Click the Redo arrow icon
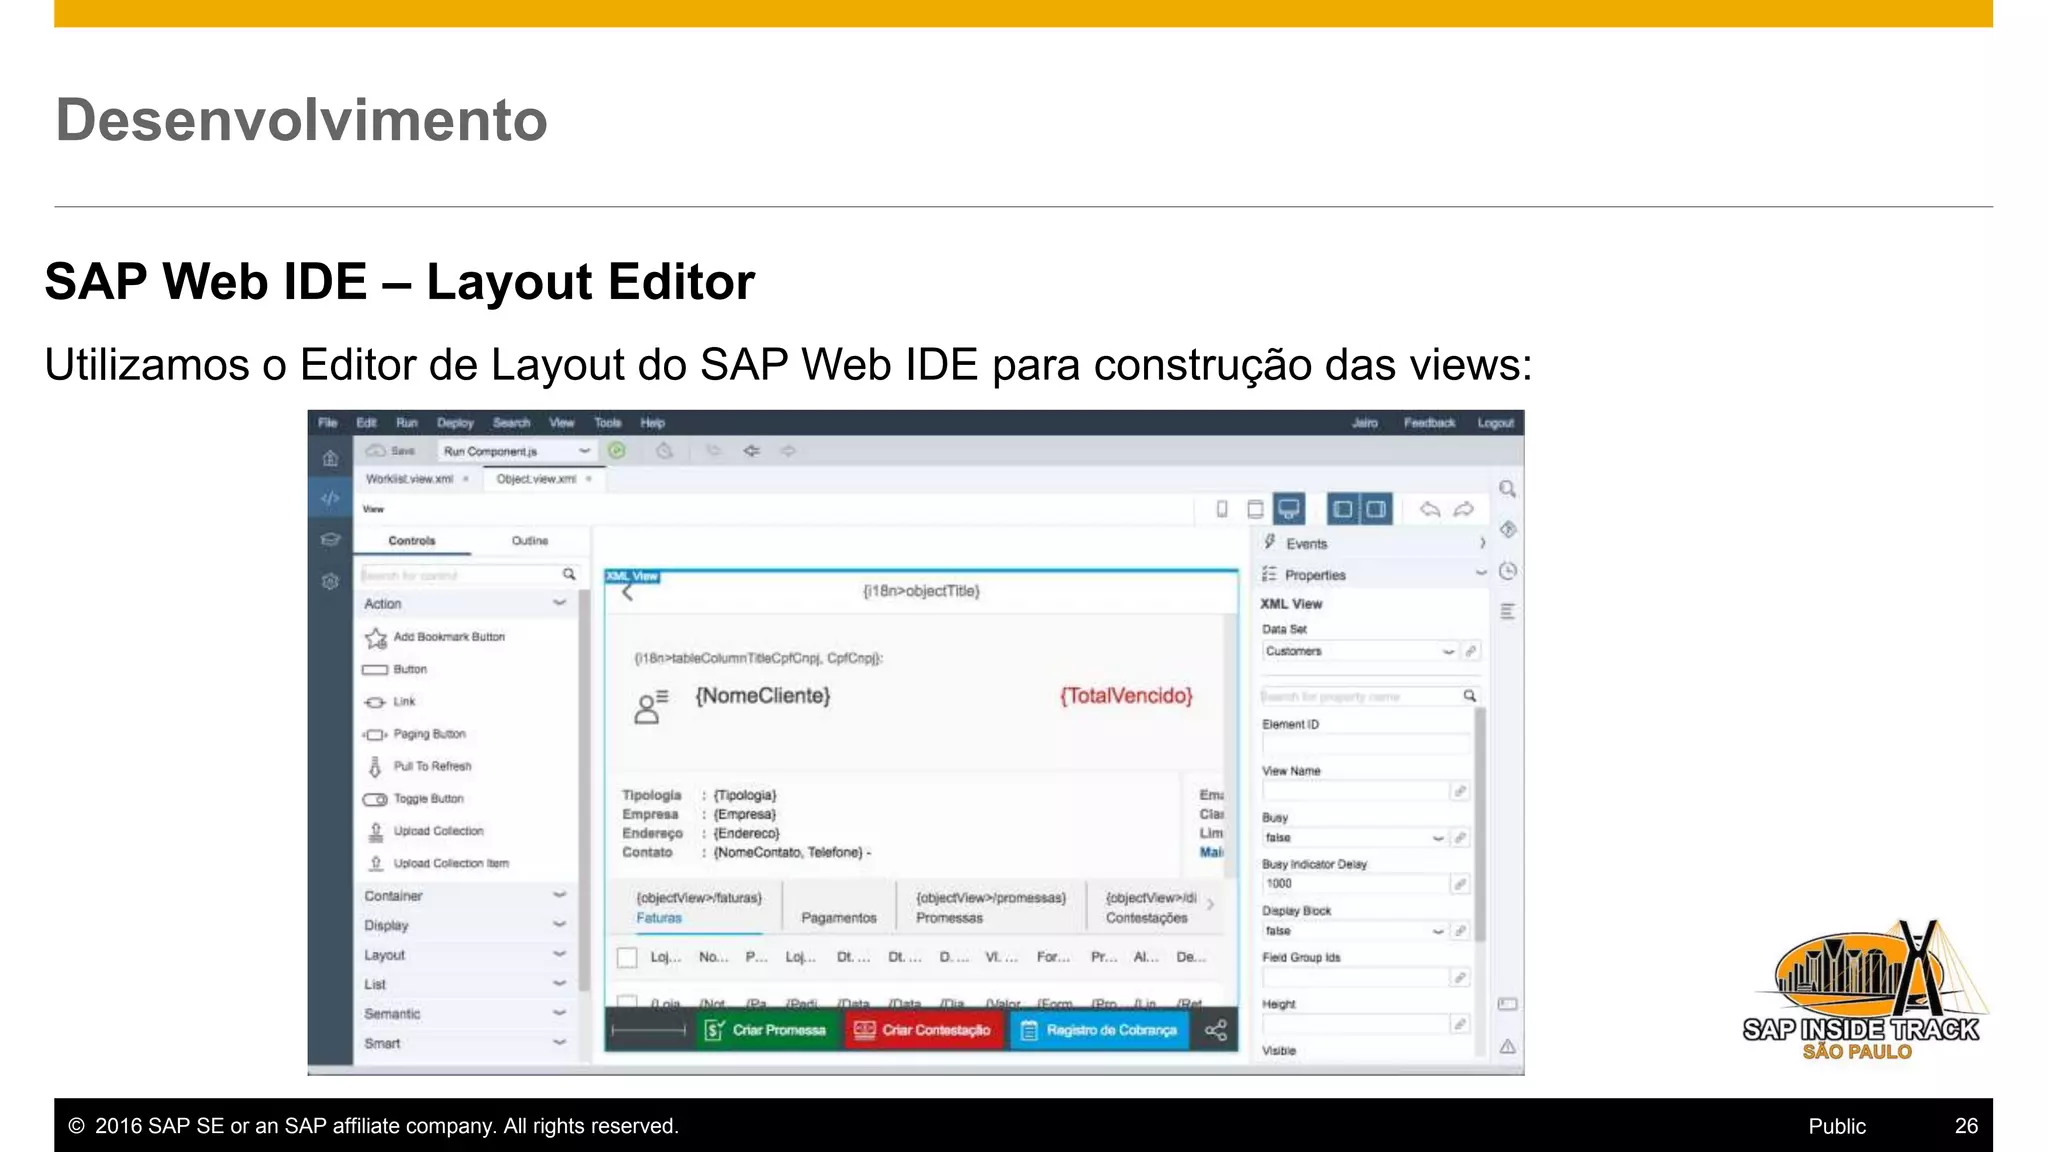This screenshot has height=1152, width=2048. point(1464,509)
